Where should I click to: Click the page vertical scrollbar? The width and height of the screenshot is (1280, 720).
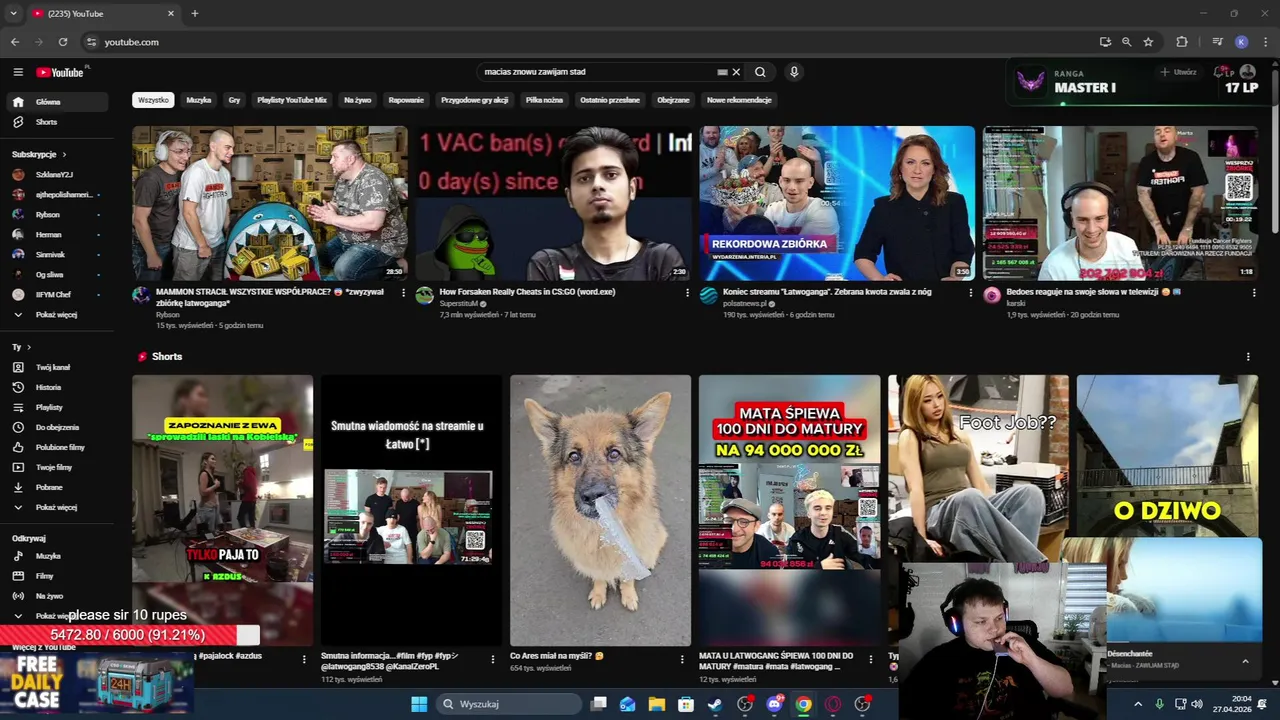1275,150
